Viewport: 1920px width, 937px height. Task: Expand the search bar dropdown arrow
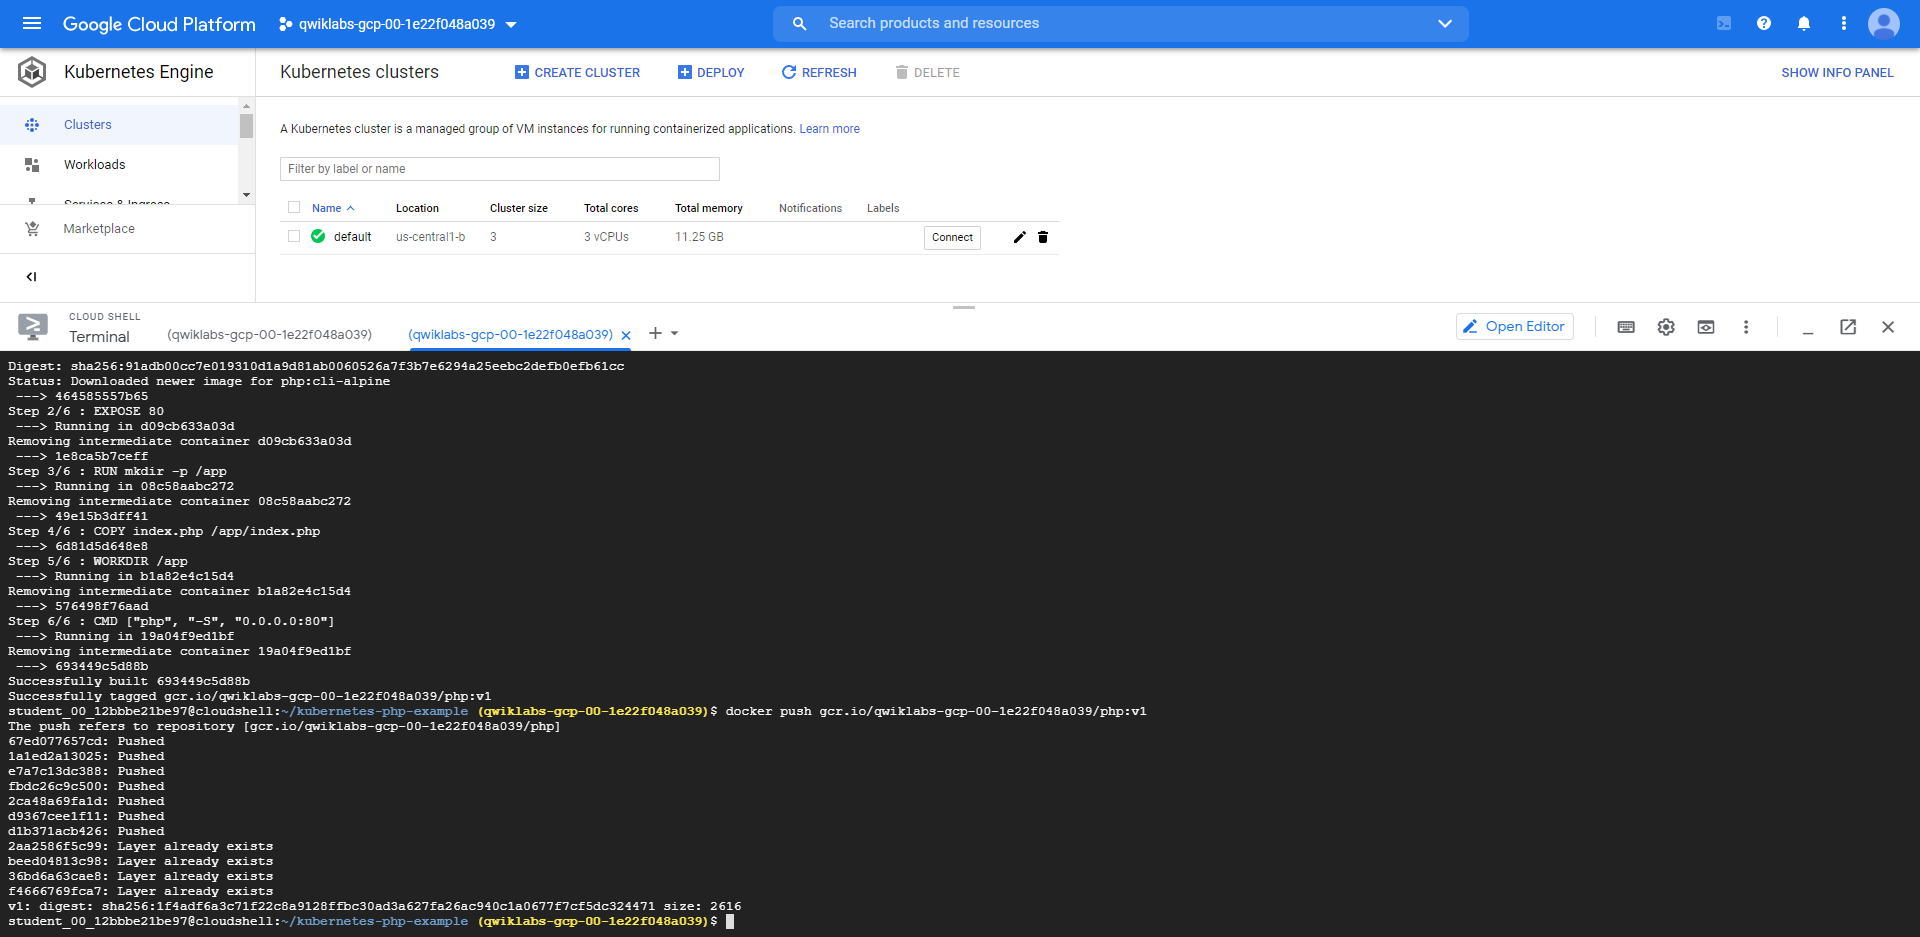(1444, 23)
